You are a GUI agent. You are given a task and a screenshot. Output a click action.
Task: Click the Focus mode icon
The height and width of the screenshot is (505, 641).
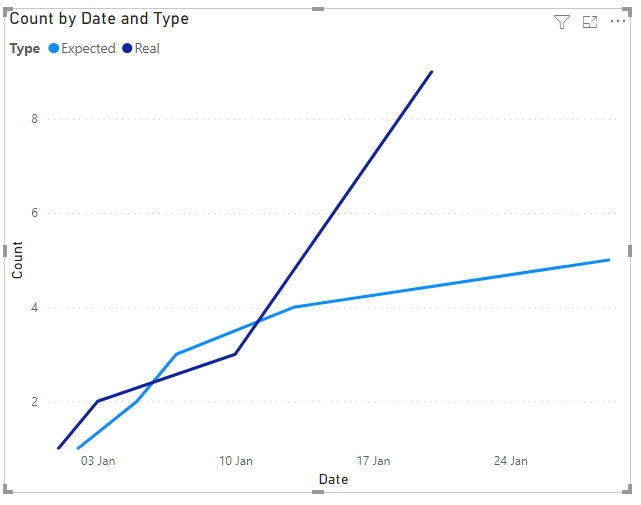590,22
